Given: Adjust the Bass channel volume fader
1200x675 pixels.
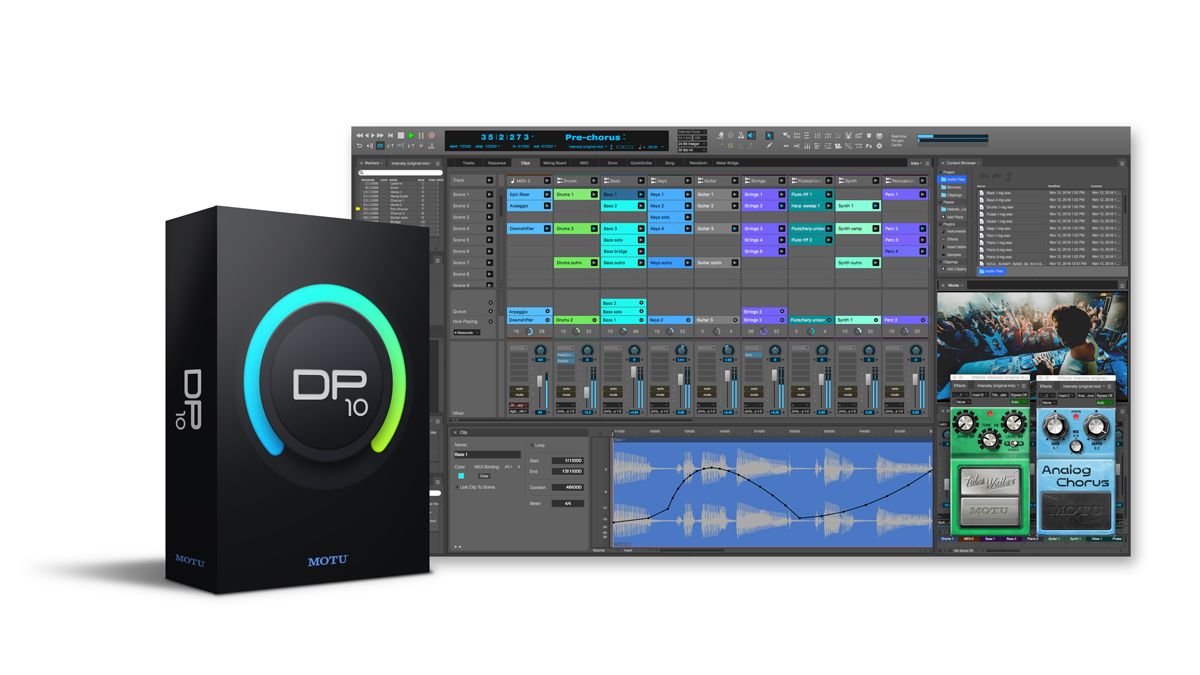Looking at the screenshot, I should point(633,372).
